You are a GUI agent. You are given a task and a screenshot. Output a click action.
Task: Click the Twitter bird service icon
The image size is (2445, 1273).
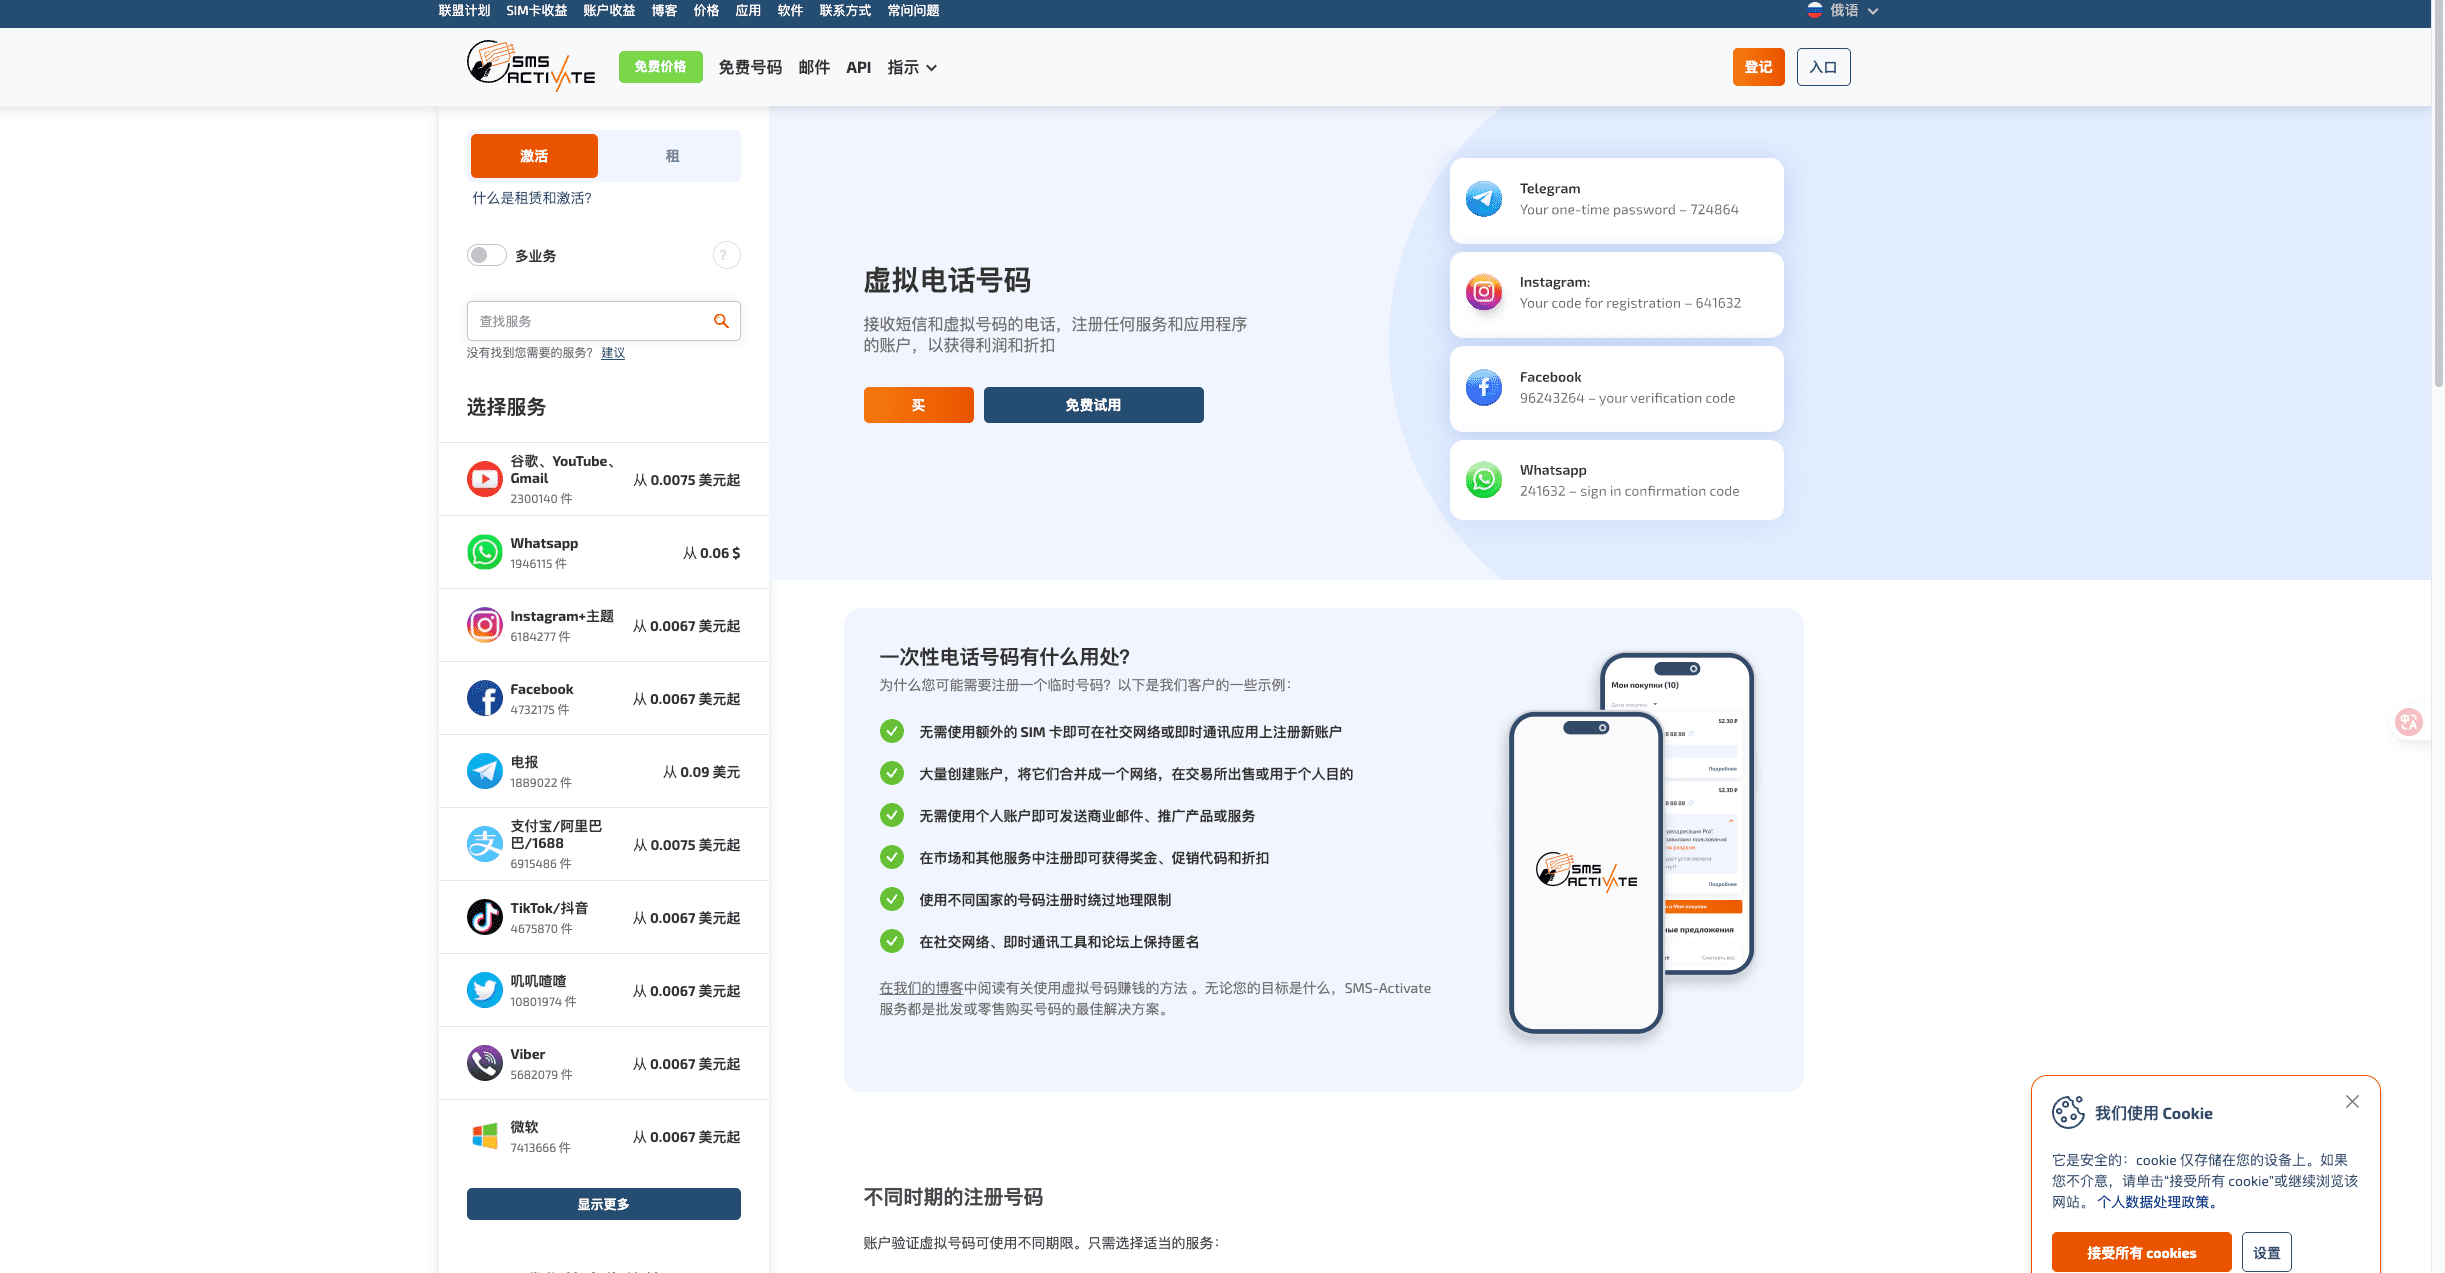coord(485,990)
